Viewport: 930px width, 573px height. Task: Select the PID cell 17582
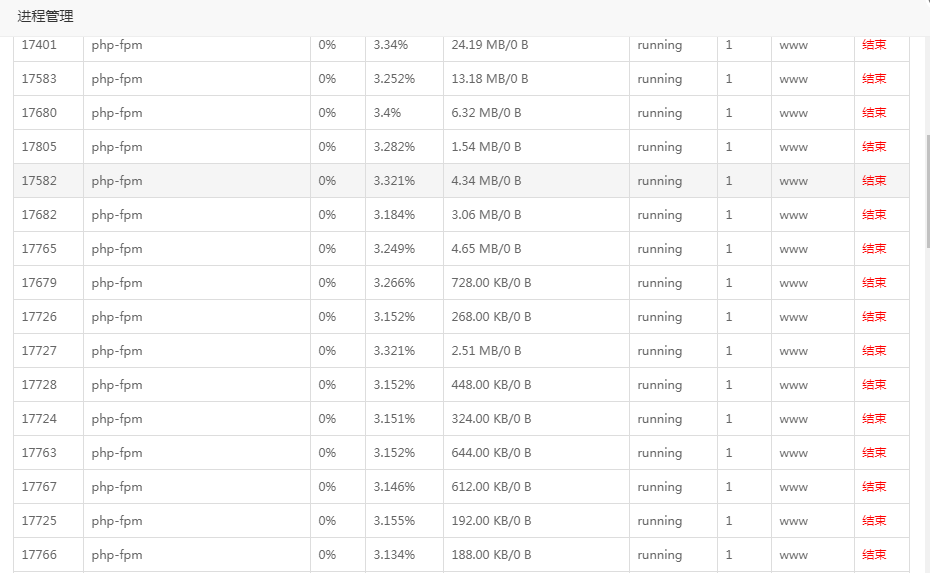point(48,181)
